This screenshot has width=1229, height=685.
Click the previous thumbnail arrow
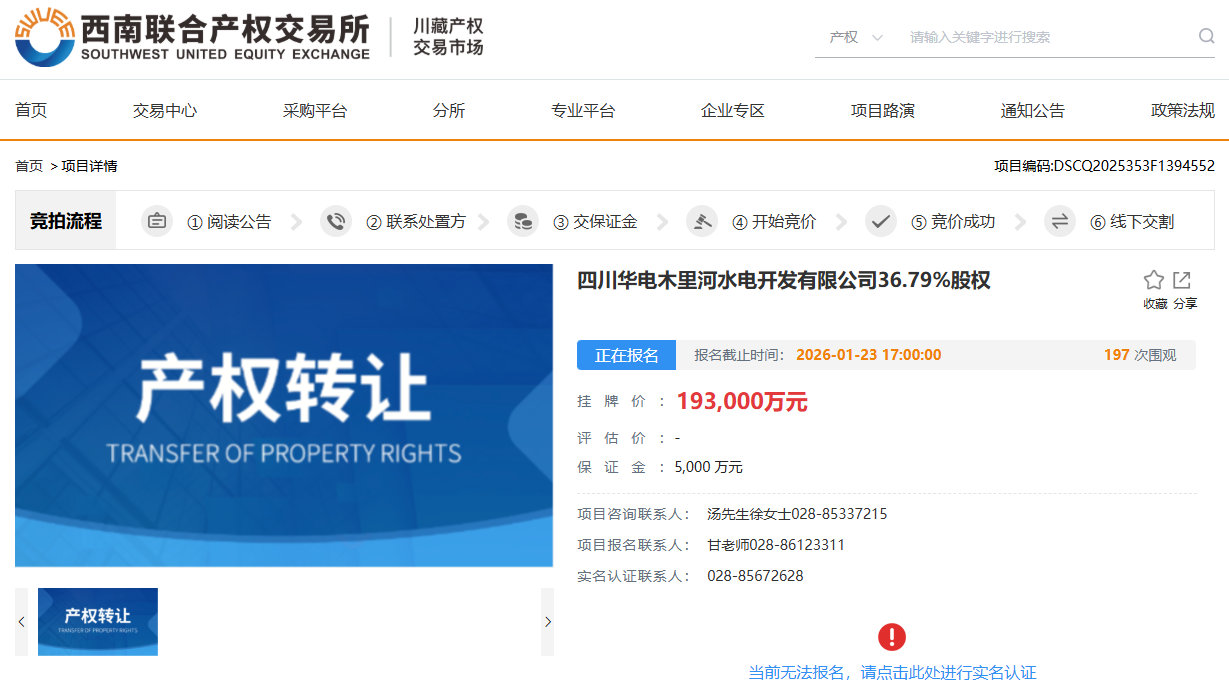[x=22, y=622]
